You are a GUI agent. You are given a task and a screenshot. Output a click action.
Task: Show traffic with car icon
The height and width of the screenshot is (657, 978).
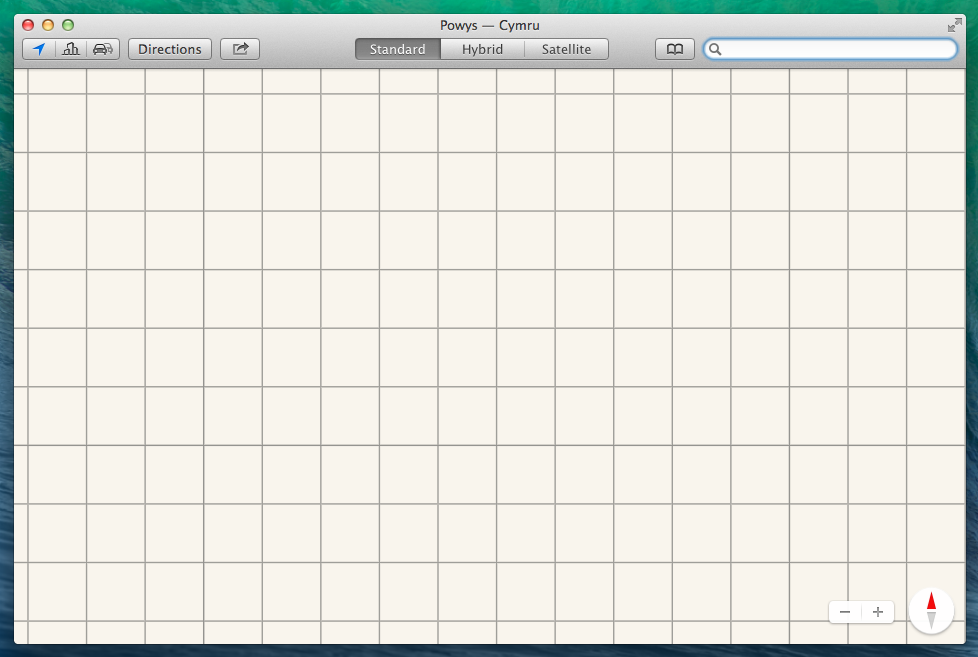coord(103,49)
